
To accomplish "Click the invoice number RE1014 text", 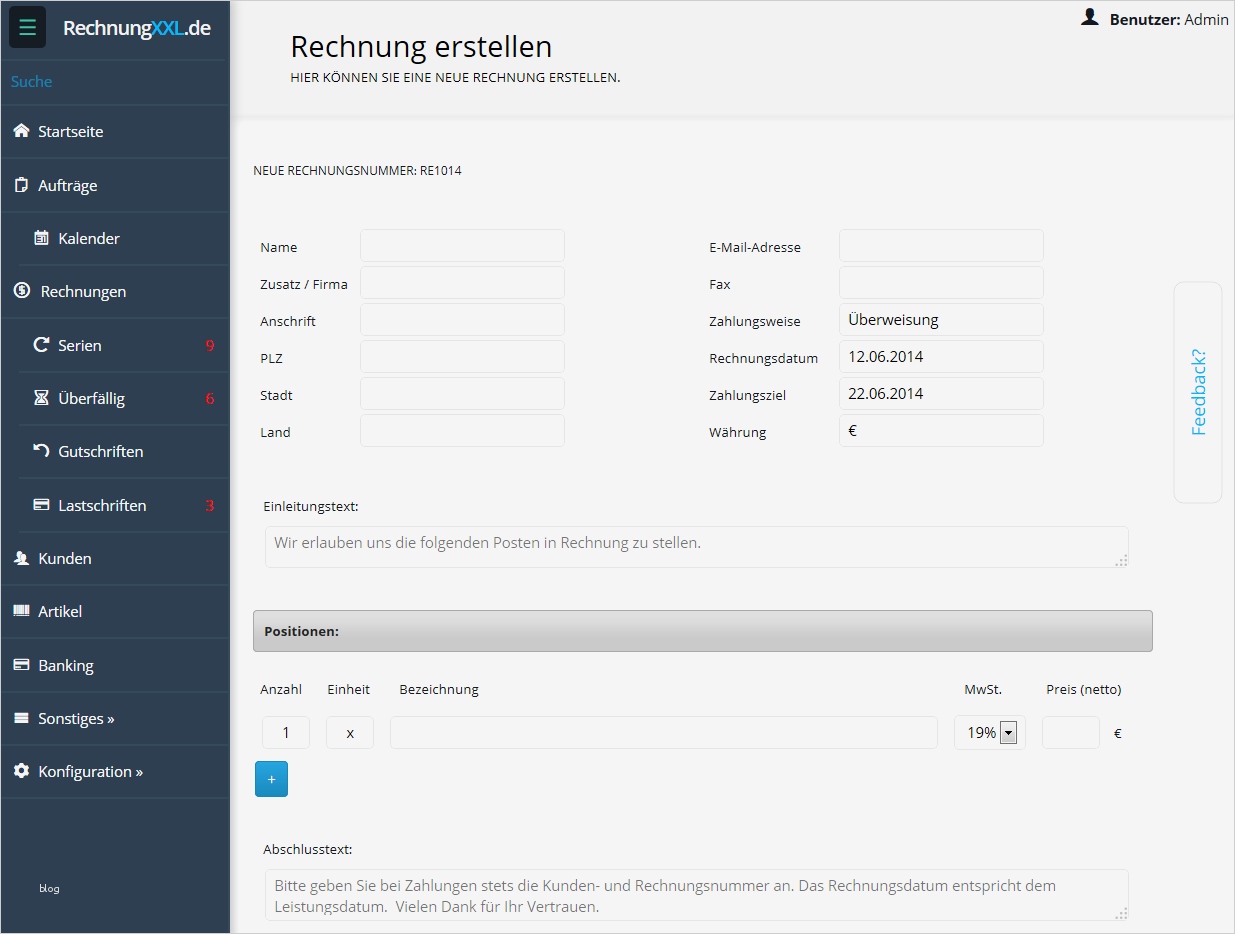I will pyautogui.click(x=441, y=171).
